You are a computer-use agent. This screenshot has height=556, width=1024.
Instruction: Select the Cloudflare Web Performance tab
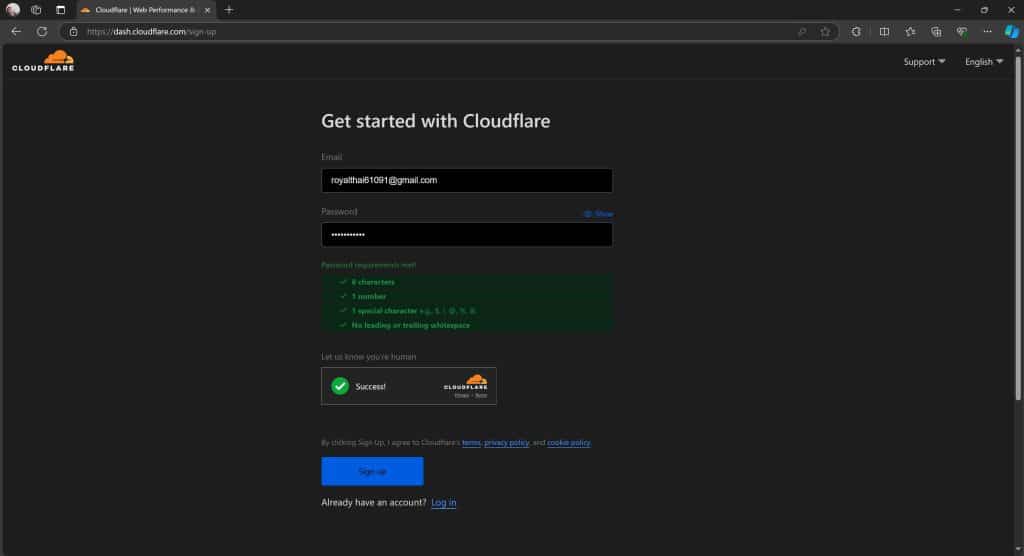[x=144, y=10]
